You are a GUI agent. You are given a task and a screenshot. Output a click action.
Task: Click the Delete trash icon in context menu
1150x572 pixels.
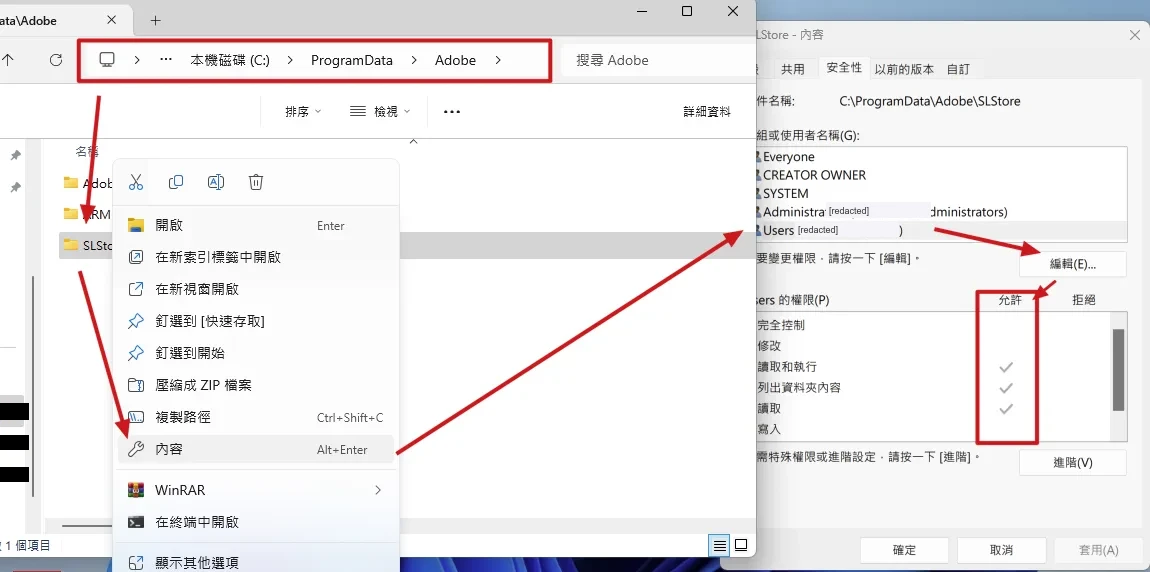point(255,182)
